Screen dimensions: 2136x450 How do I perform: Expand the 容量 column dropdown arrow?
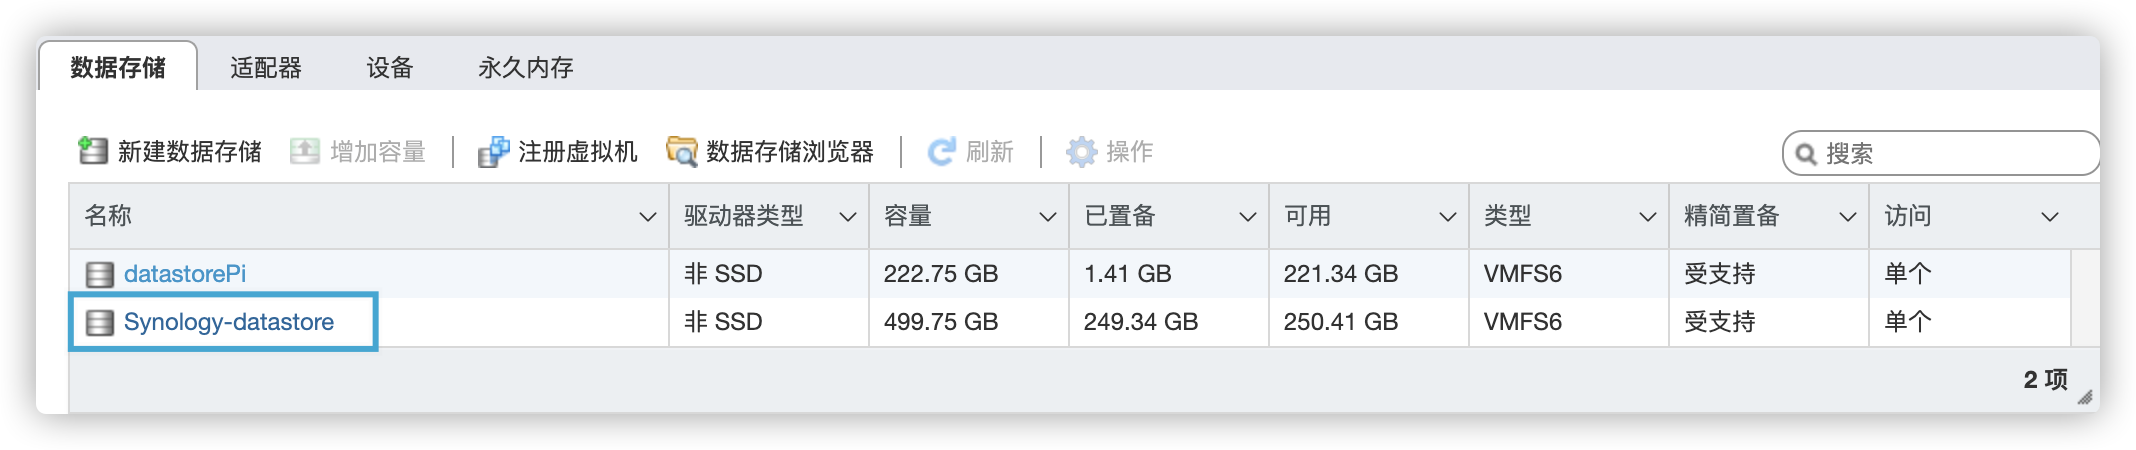point(1047,217)
